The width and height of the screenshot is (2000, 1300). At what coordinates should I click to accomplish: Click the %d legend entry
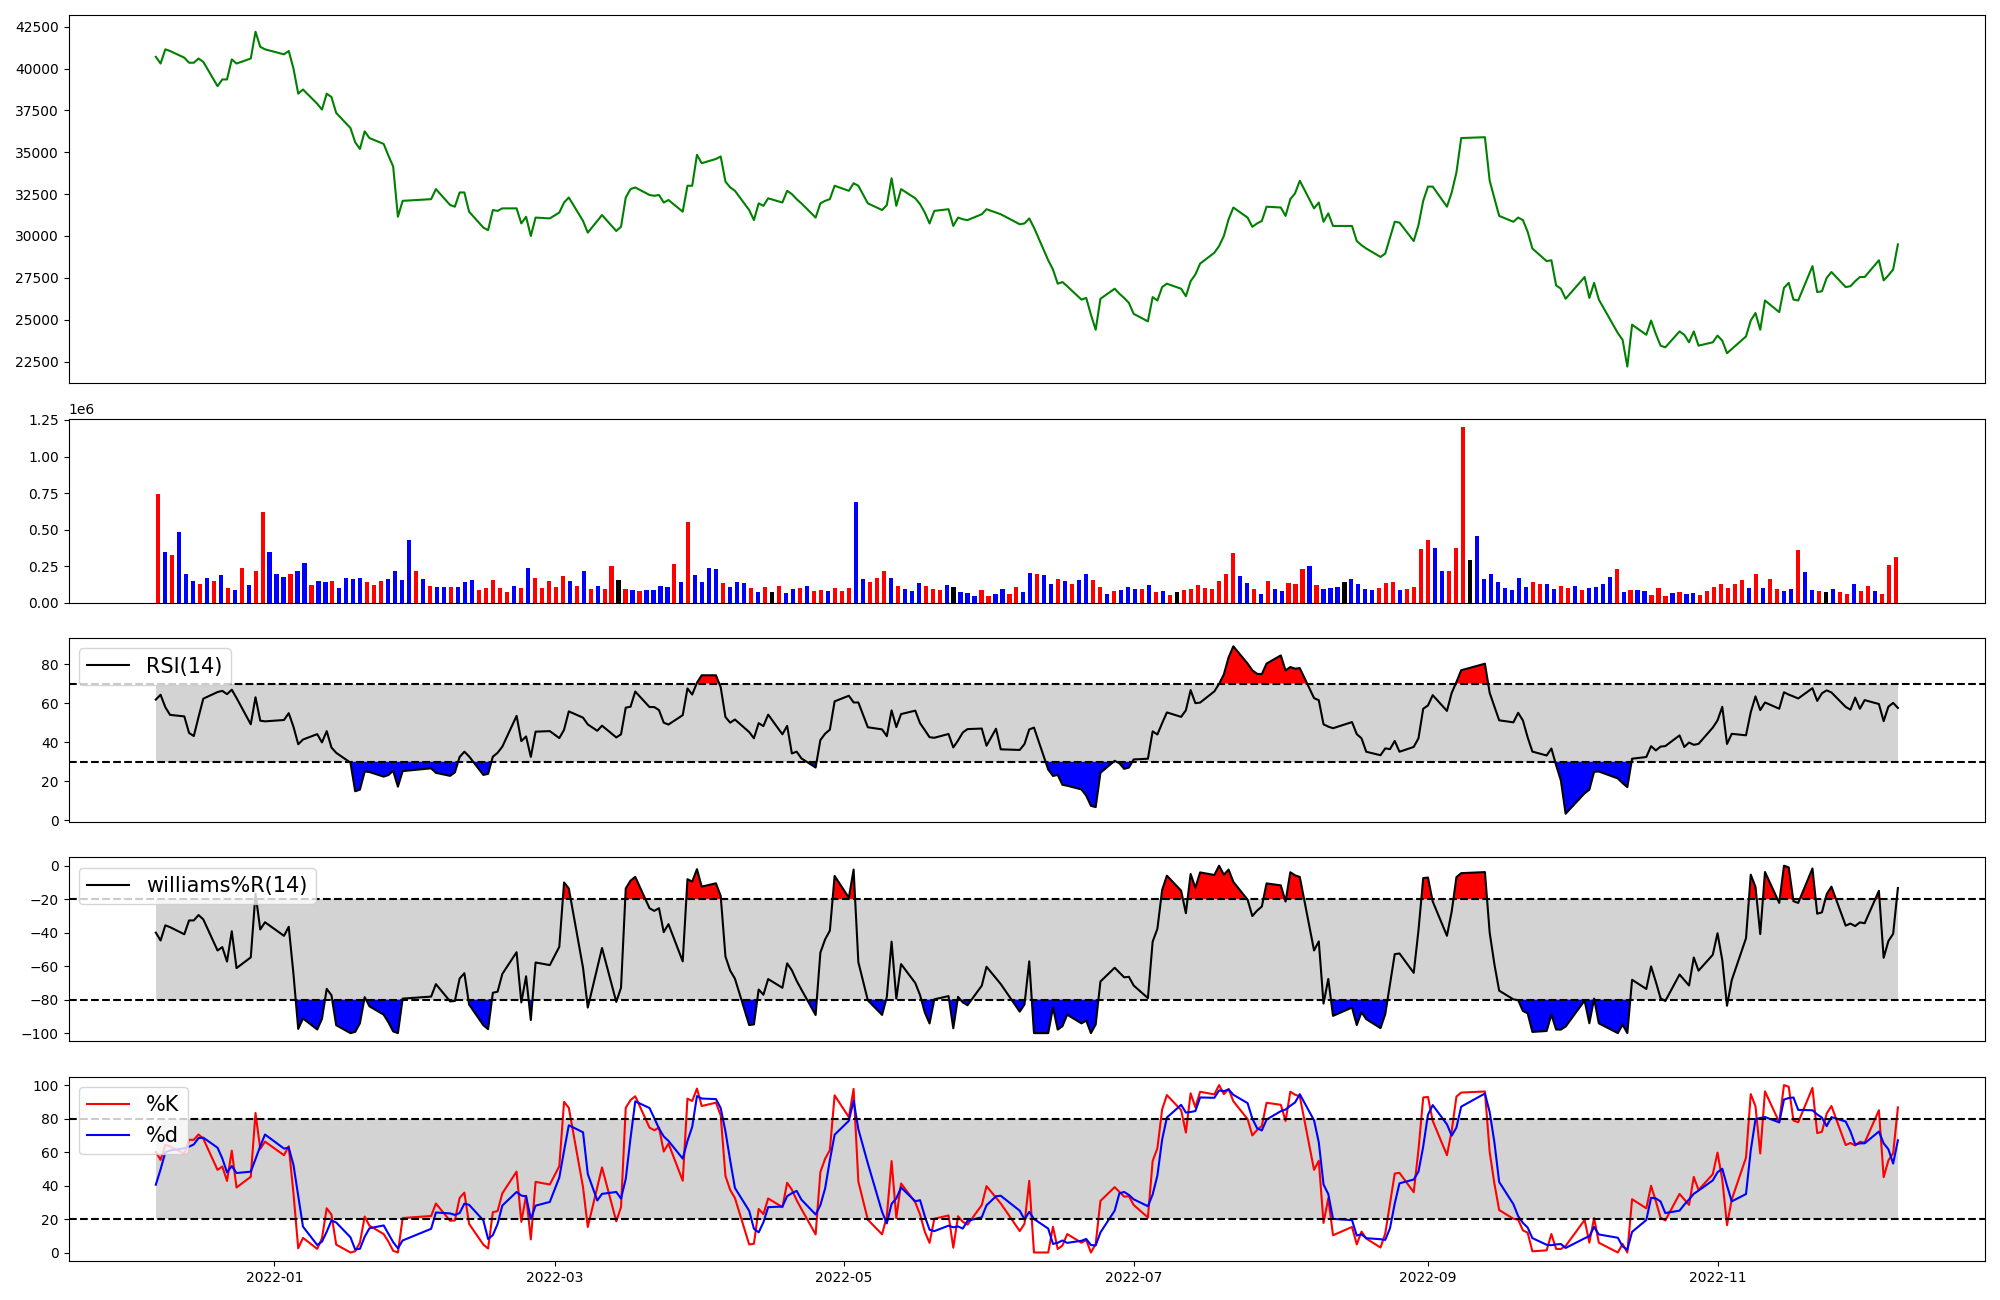pyautogui.click(x=162, y=1135)
